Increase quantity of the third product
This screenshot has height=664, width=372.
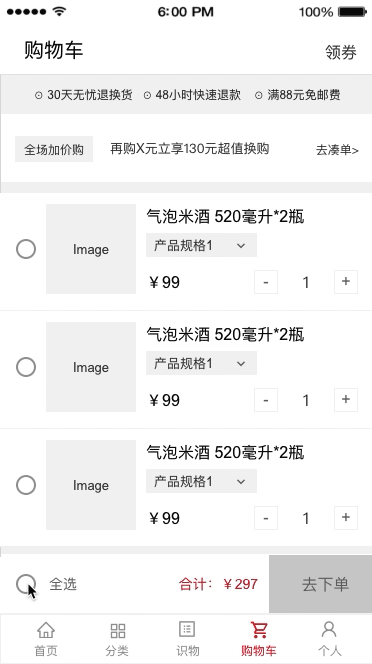[346, 518]
